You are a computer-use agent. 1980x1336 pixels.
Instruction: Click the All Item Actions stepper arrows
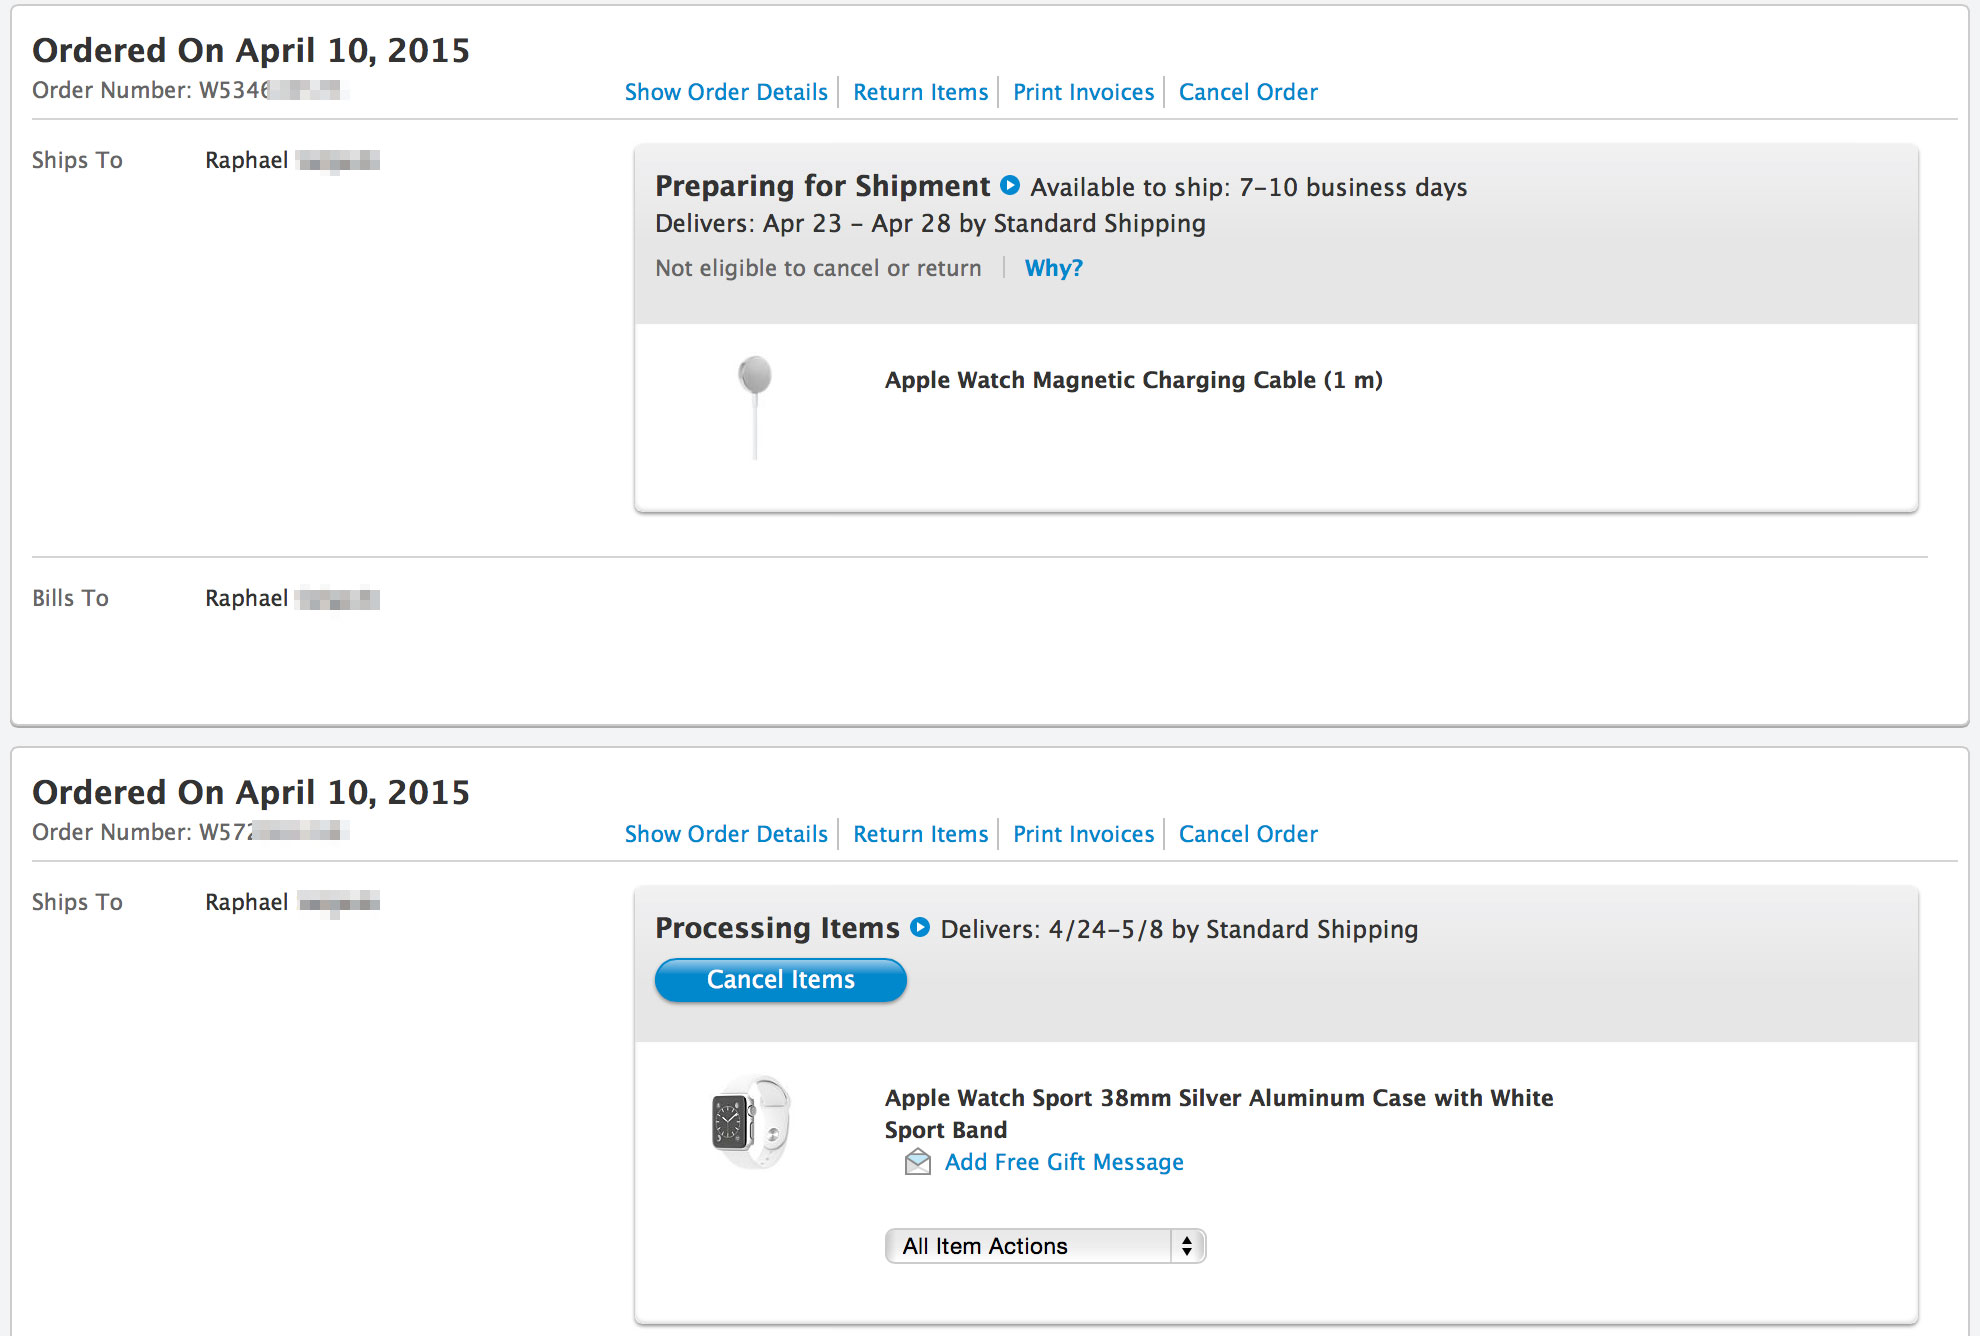point(1187,1246)
